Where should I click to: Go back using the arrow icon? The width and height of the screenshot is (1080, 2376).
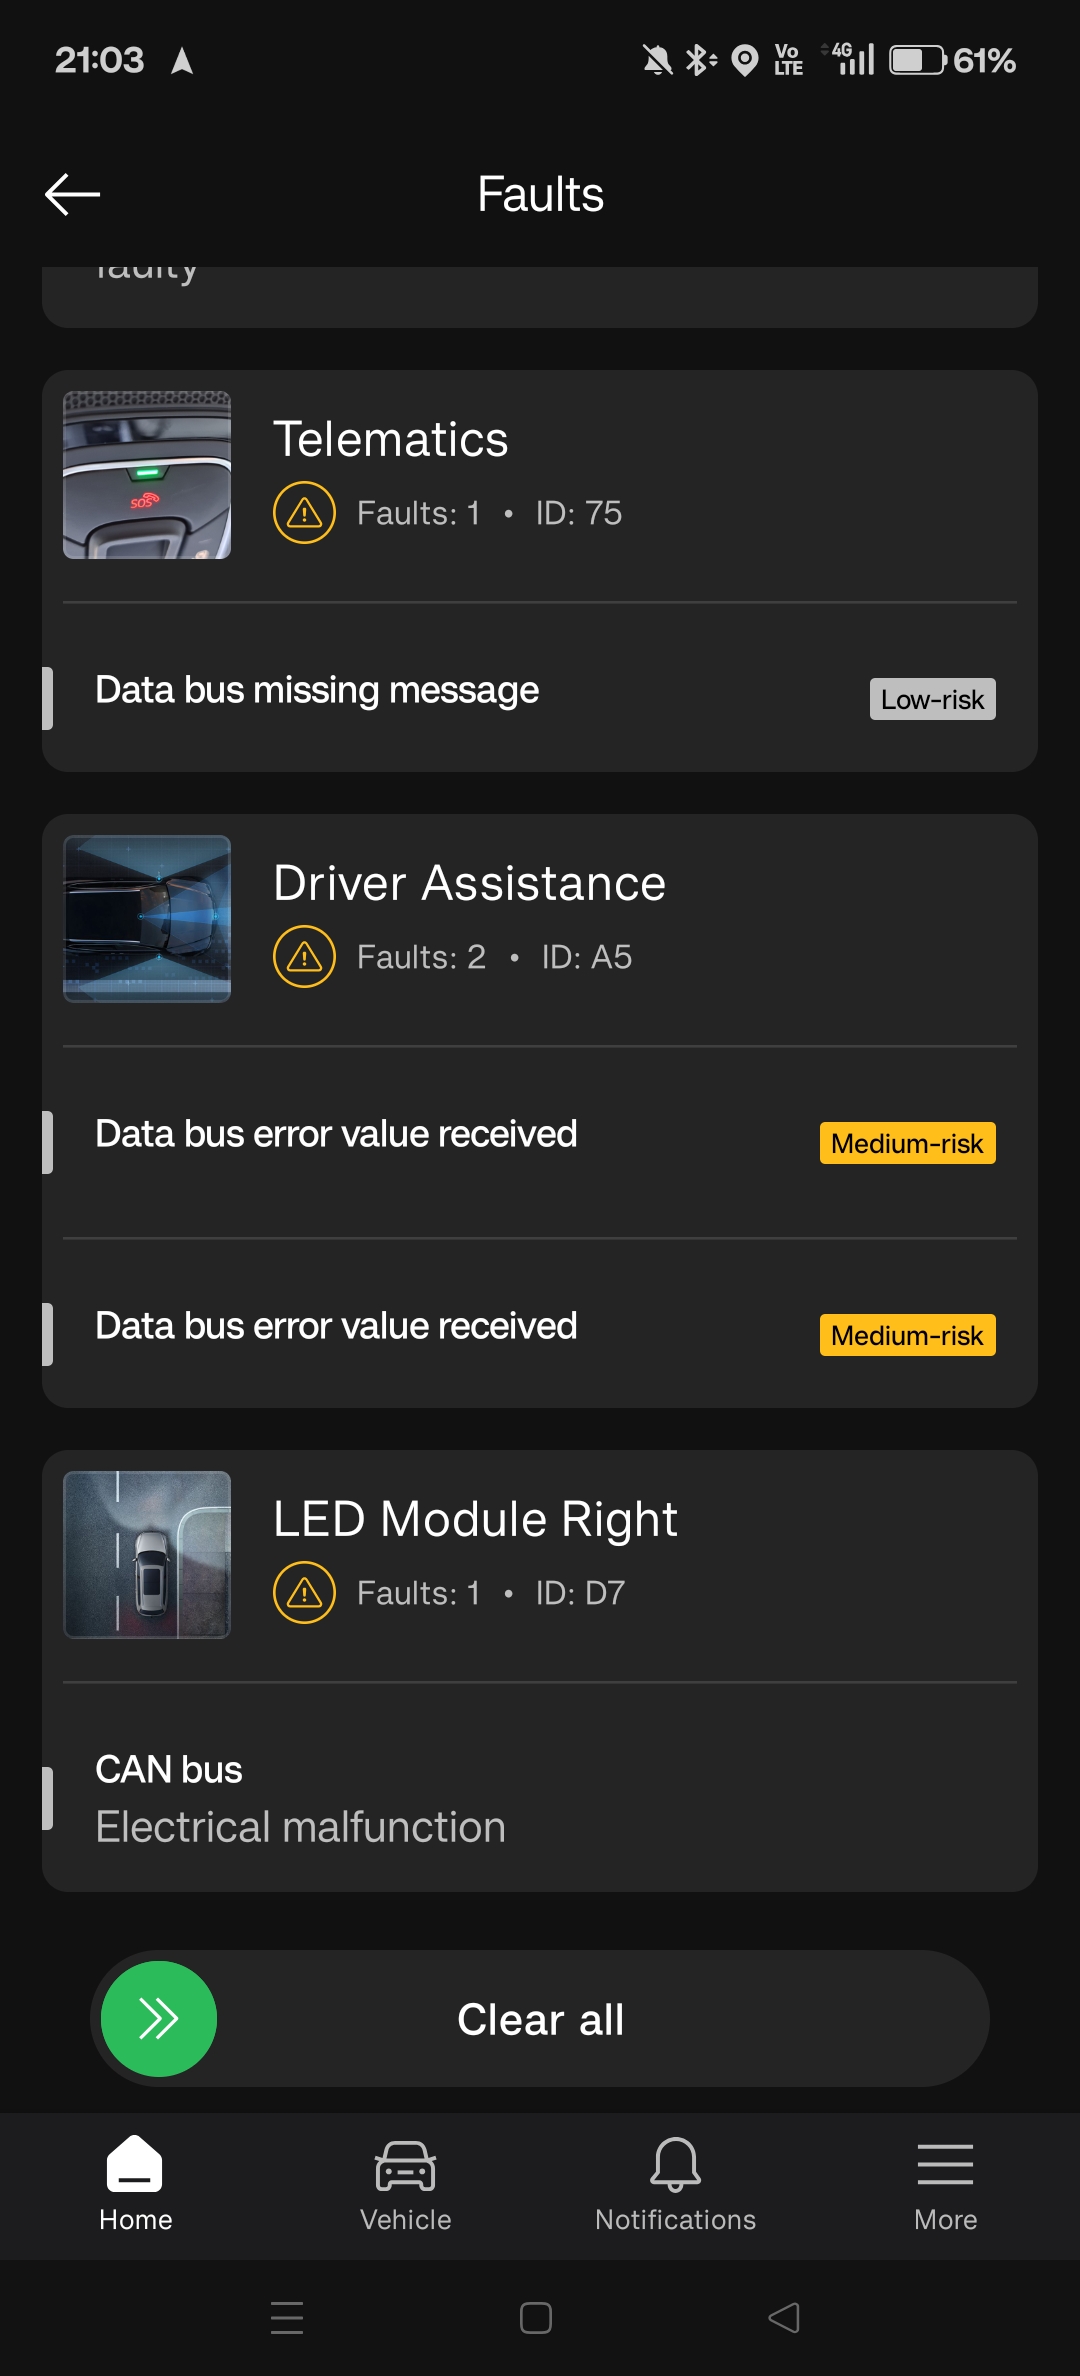(73, 194)
